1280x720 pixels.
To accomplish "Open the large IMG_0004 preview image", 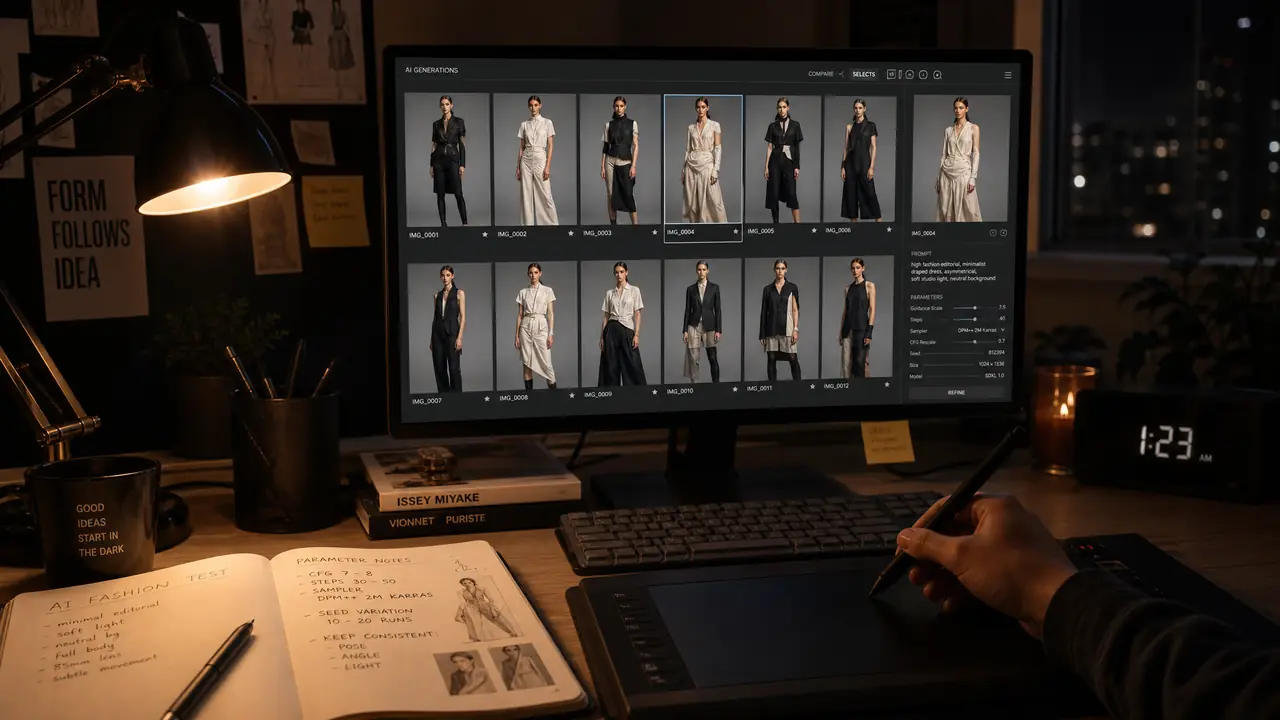I will point(960,159).
